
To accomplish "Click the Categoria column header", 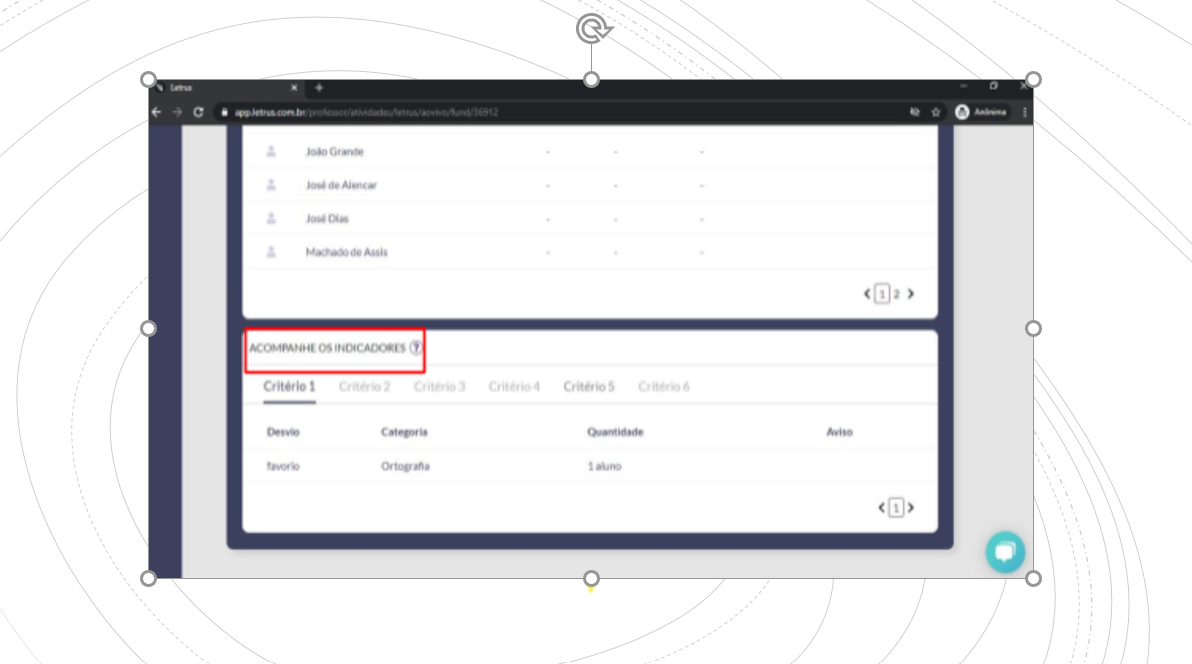I will [404, 432].
